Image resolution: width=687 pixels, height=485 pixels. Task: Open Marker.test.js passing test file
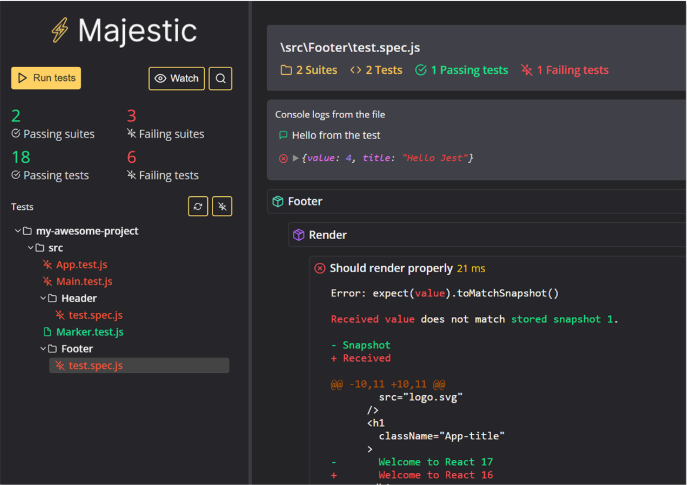88,332
